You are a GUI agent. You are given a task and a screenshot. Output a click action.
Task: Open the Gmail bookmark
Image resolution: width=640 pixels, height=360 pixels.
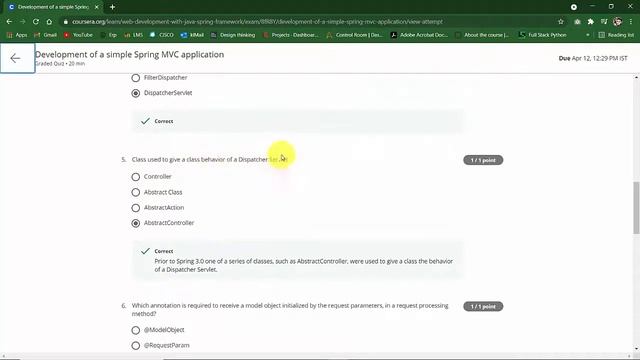[46, 35]
